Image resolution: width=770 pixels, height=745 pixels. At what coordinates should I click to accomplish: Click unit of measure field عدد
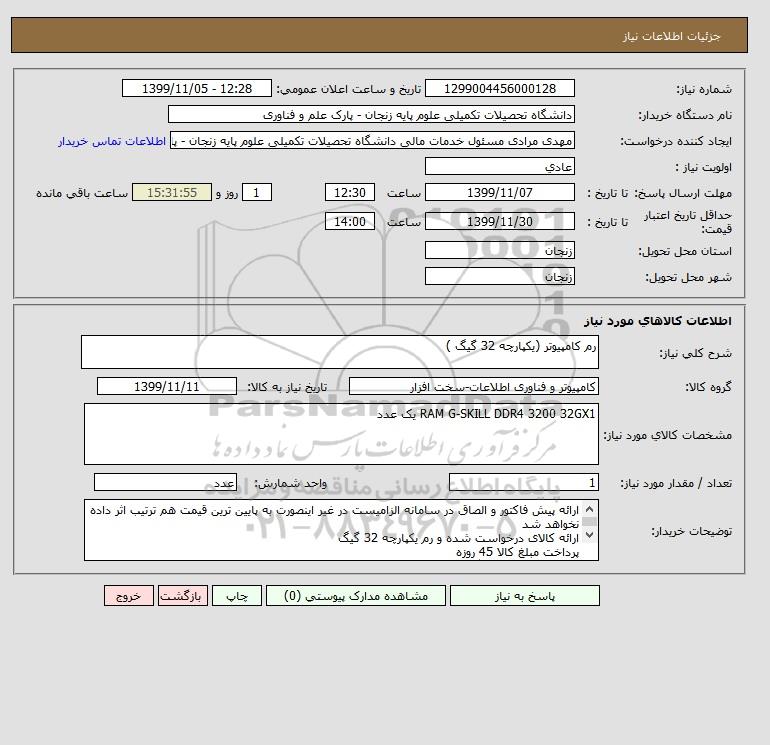(x=165, y=482)
